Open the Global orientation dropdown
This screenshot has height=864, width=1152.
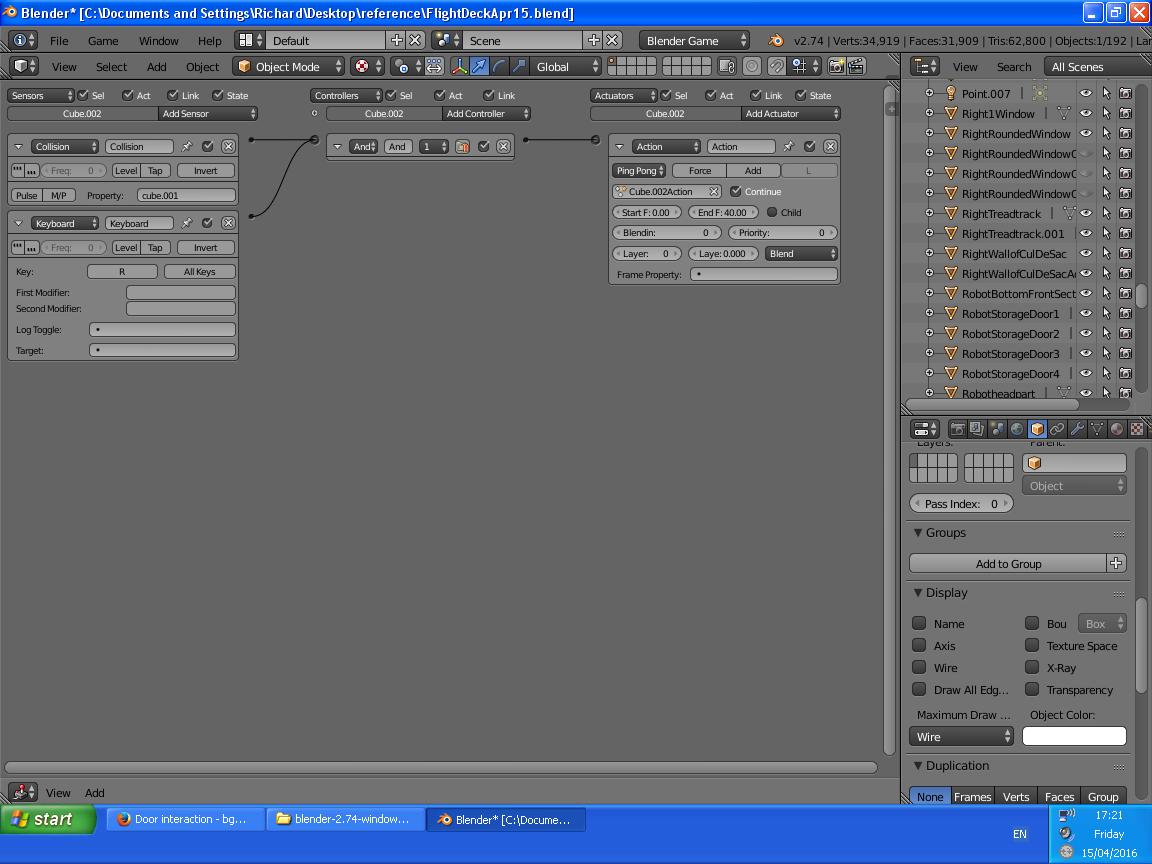point(565,67)
